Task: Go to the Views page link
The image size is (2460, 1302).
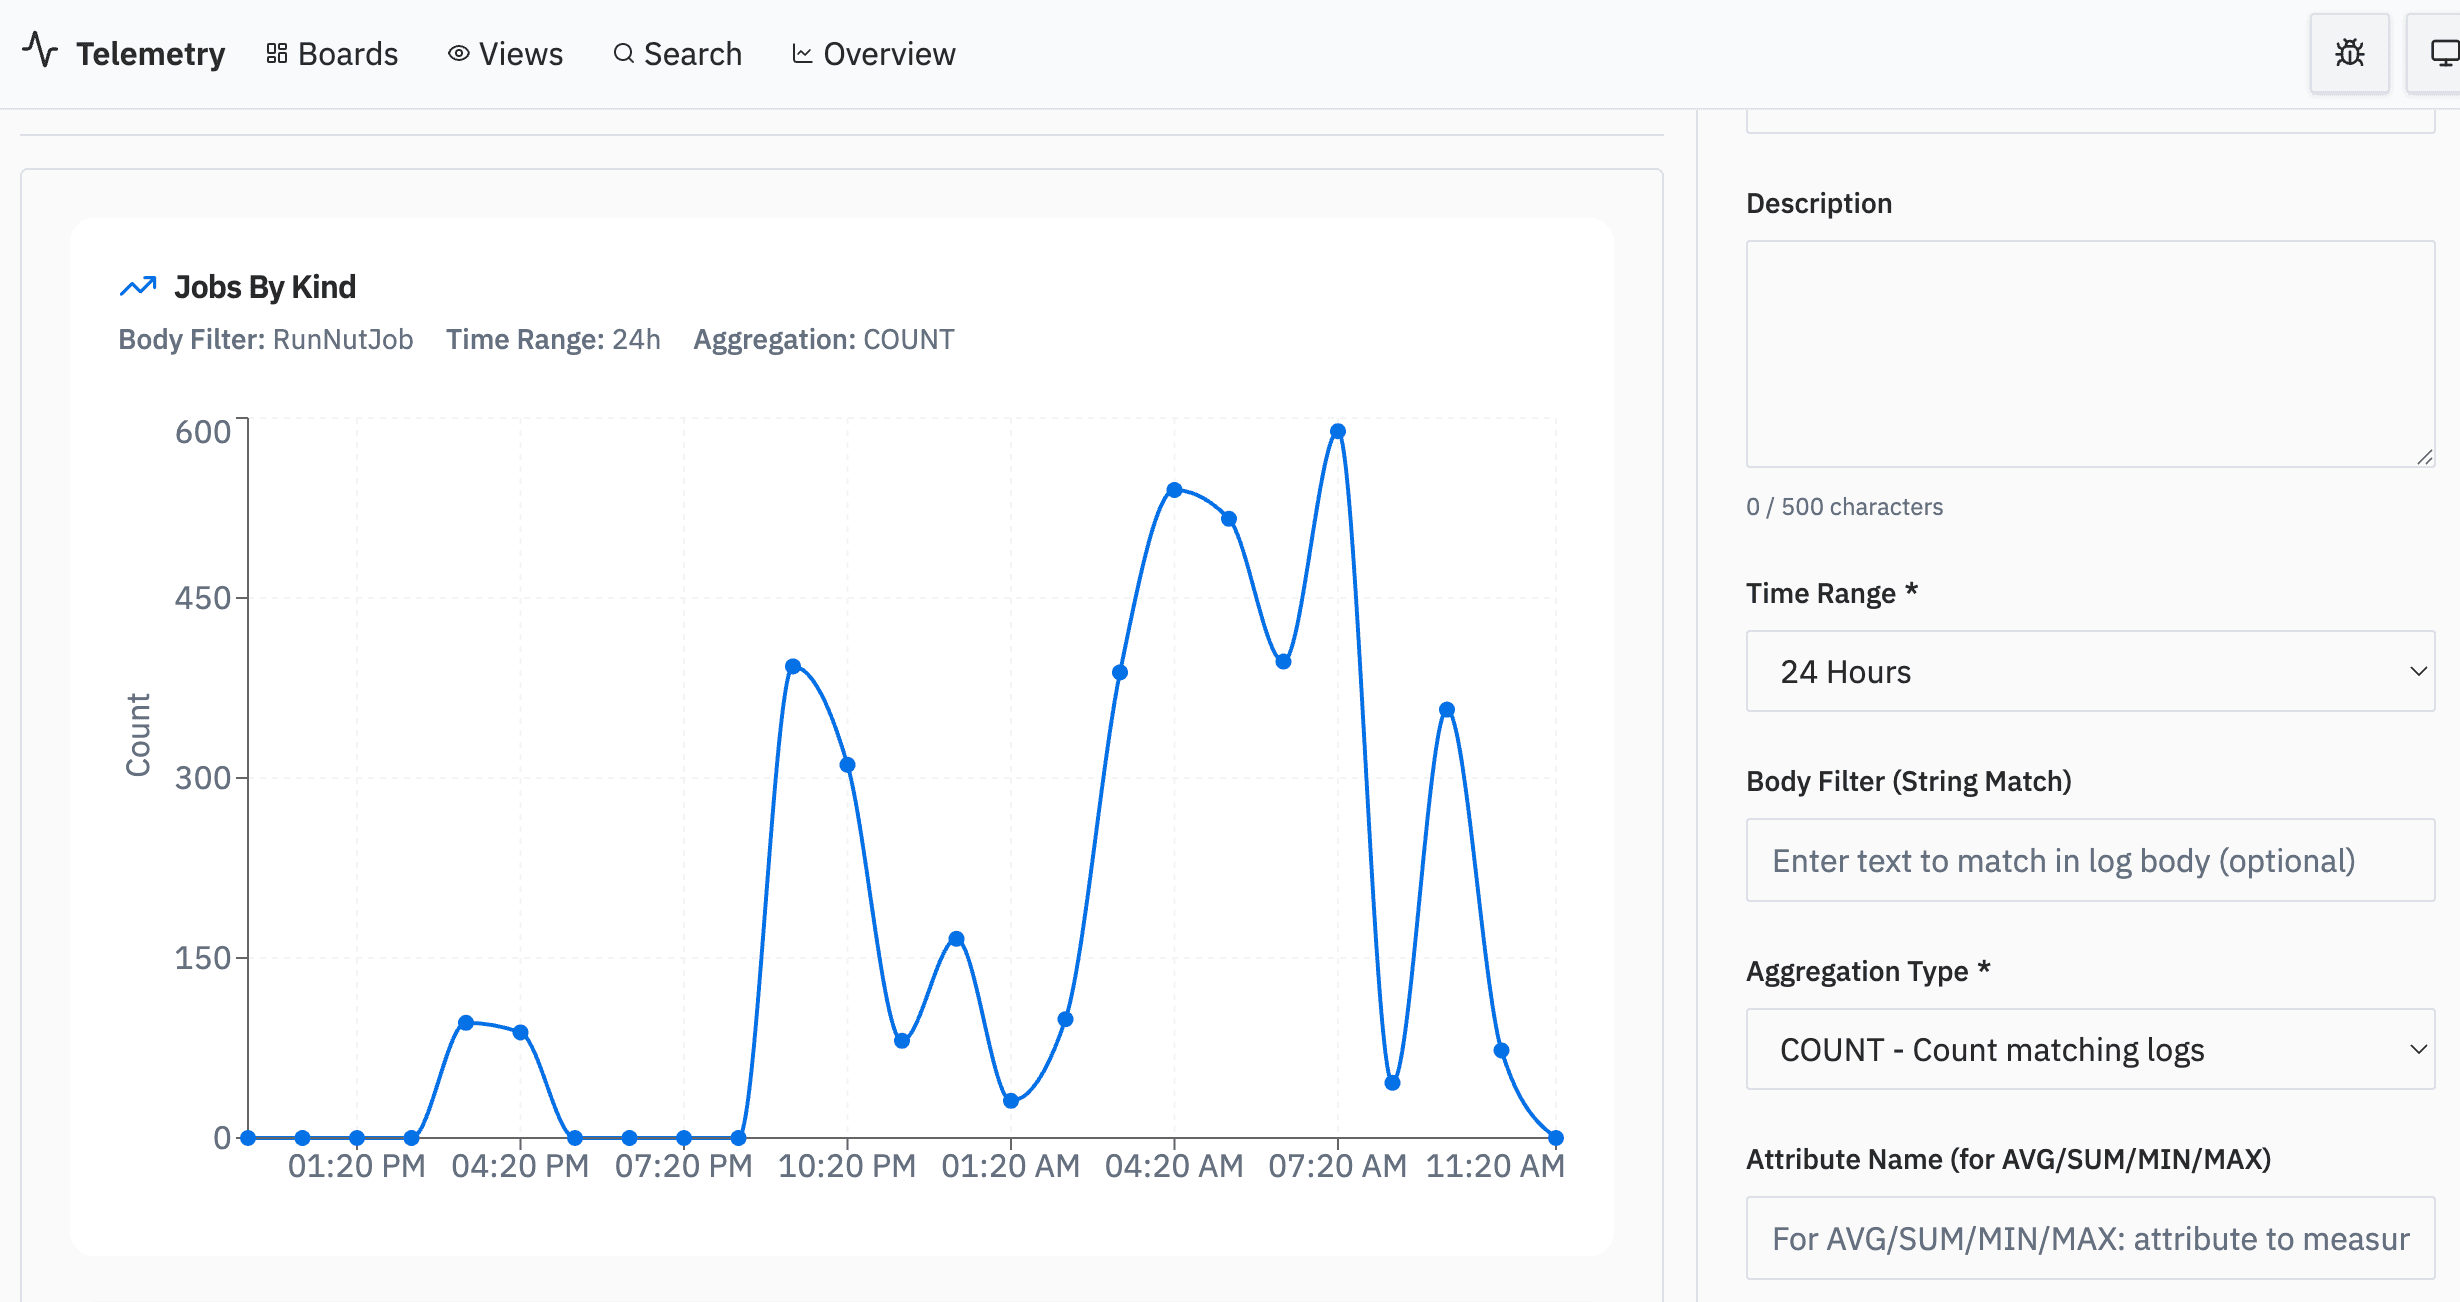Action: click(520, 54)
